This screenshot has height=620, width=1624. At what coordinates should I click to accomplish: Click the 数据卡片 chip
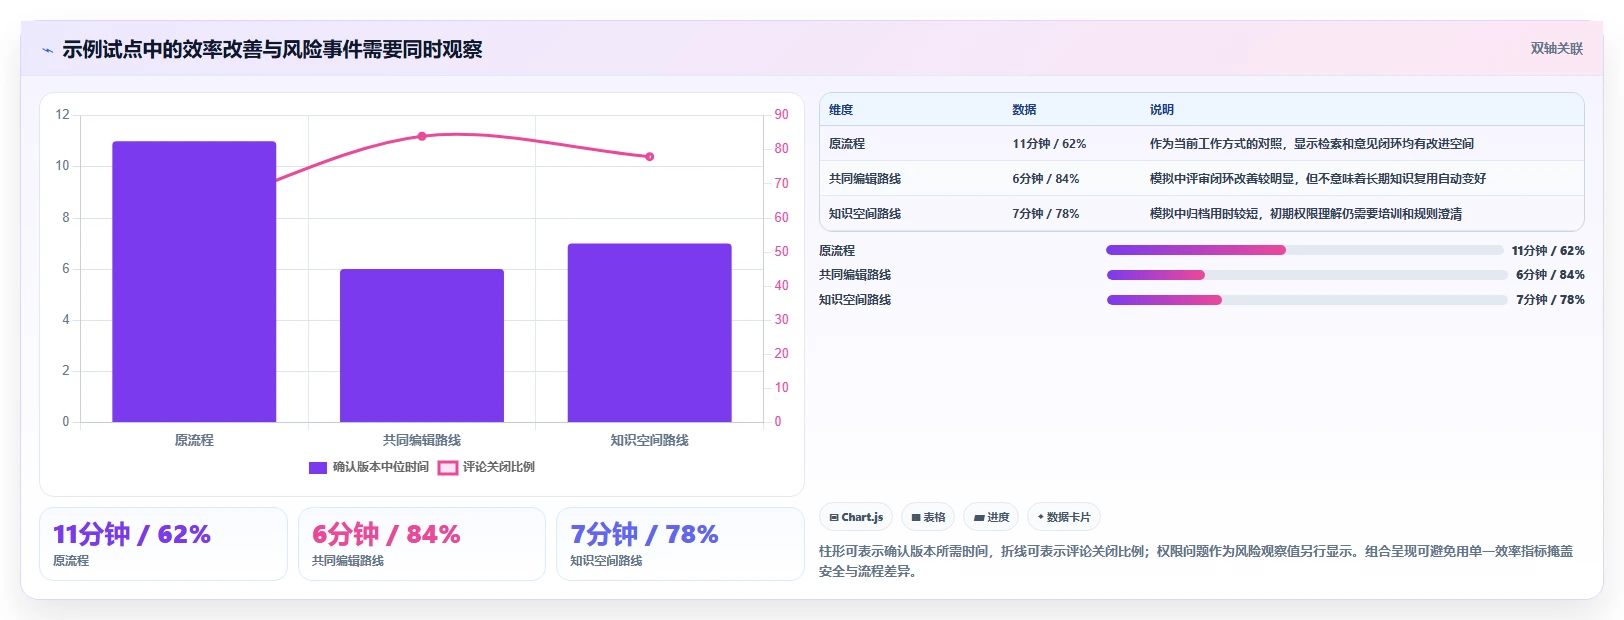(x=1064, y=517)
